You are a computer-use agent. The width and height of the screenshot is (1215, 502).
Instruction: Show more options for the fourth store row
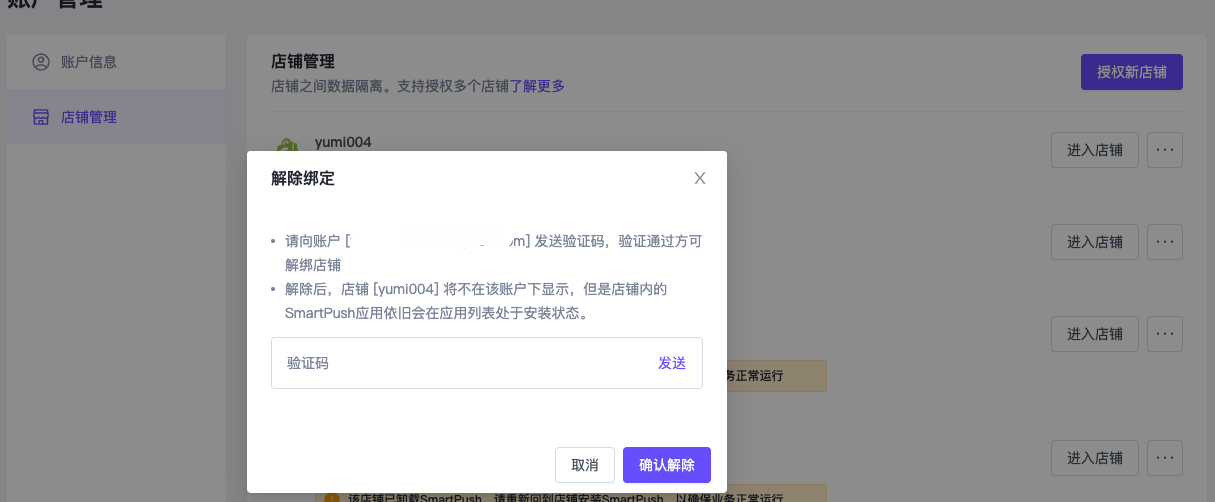point(1164,458)
